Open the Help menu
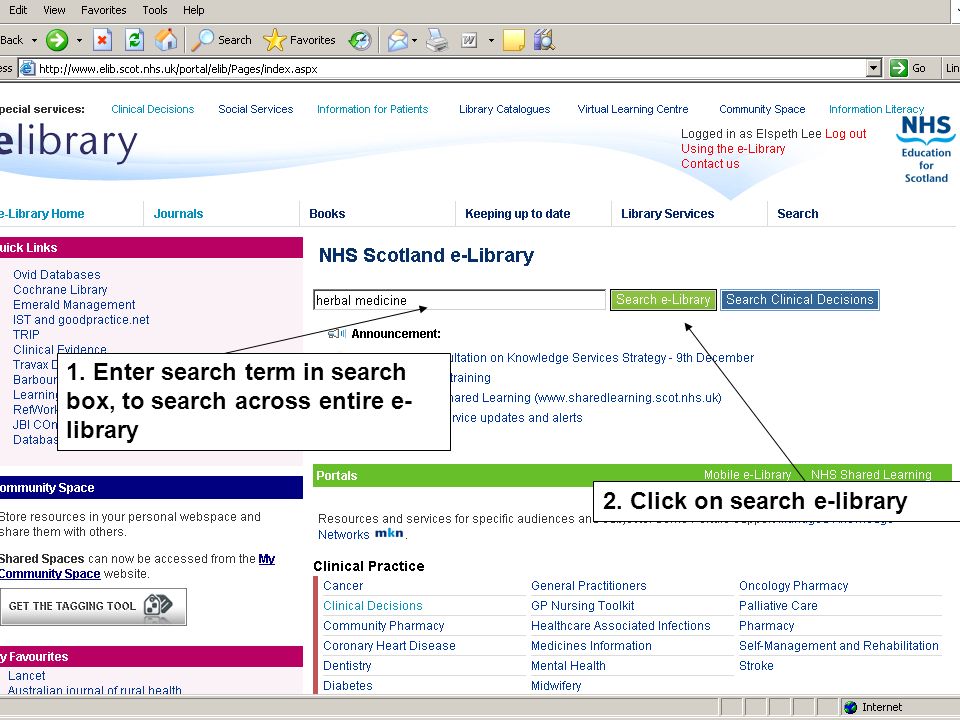The width and height of the screenshot is (960, 720). pos(193,10)
